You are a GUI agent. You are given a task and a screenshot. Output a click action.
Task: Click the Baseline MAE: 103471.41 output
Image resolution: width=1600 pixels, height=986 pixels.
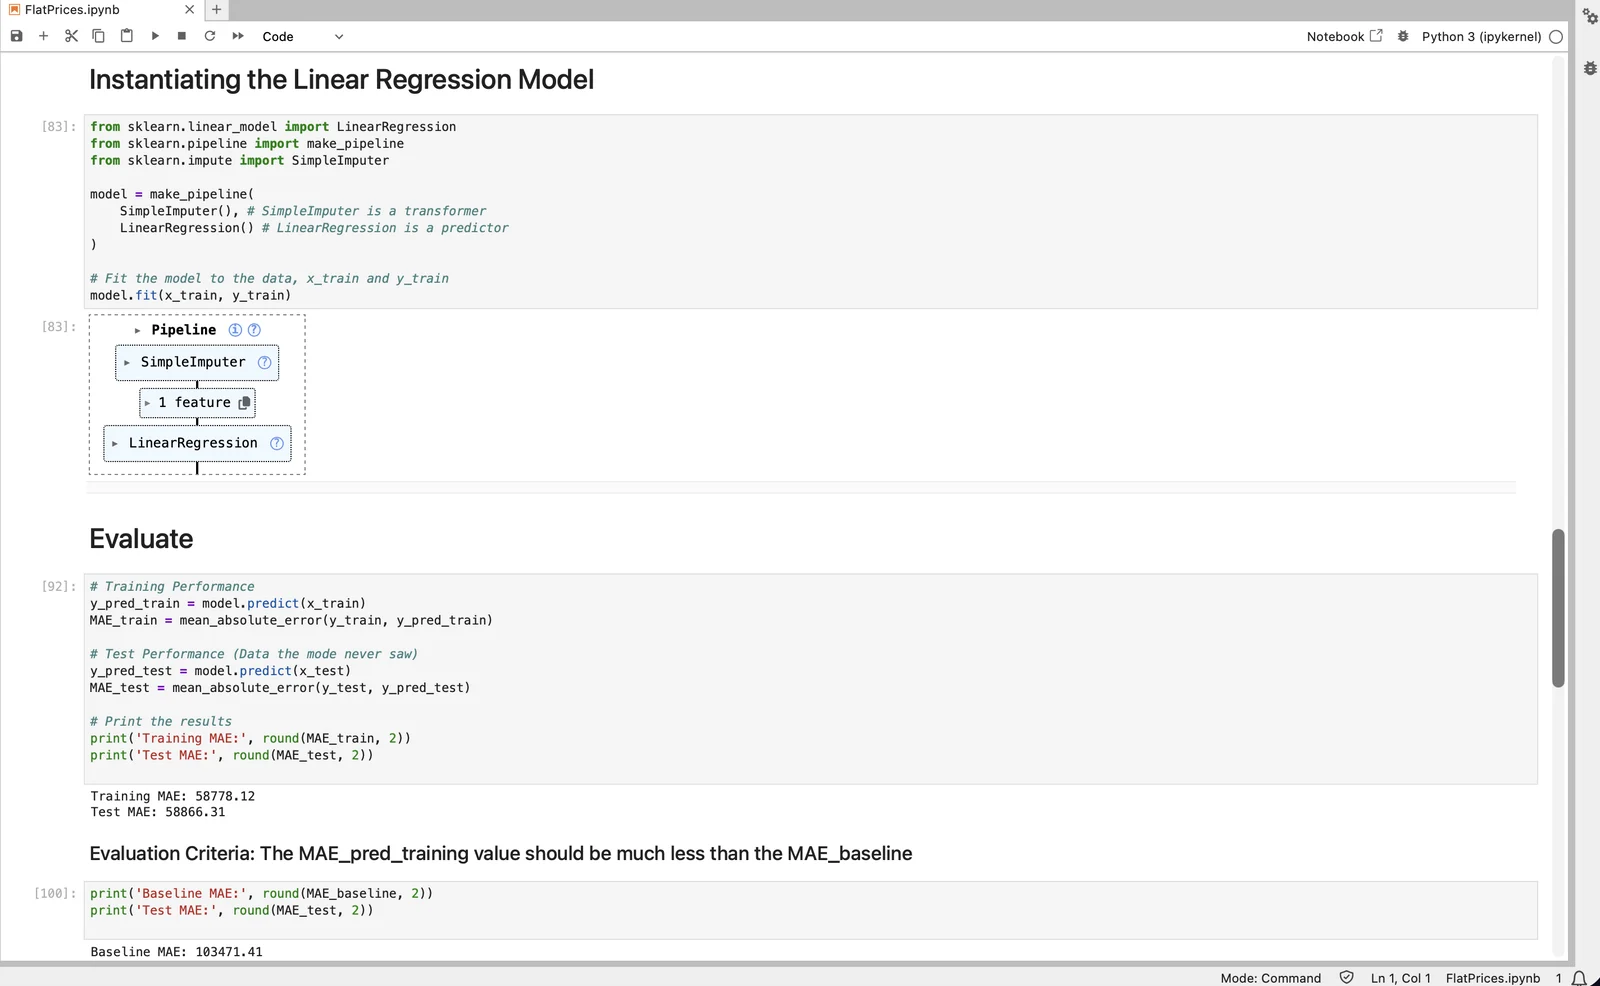tap(177, 952)
